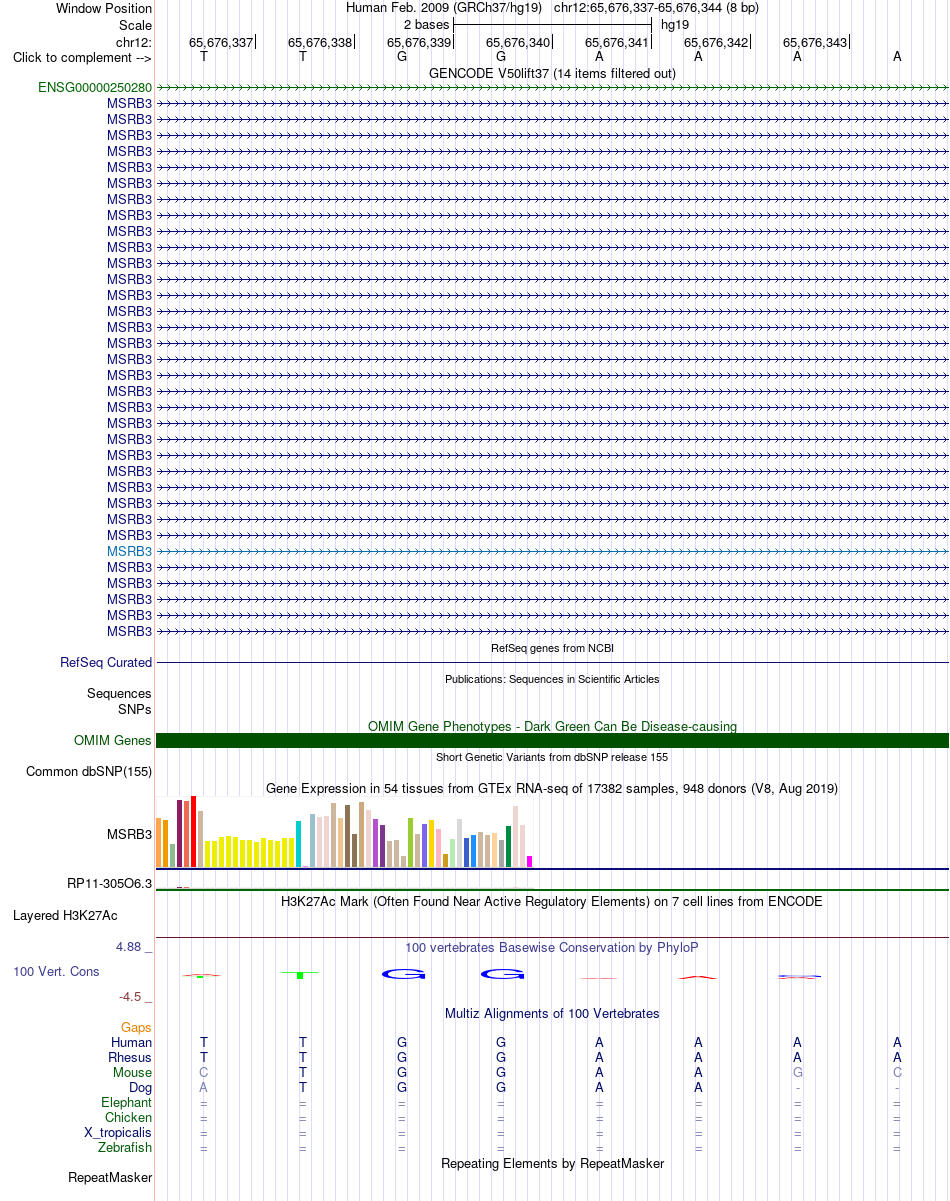The width and height of the screenshot is (950, 1201).
Task: Click 'Short Genetic Variants from dbSNP' title
Action: coord(552,757)
